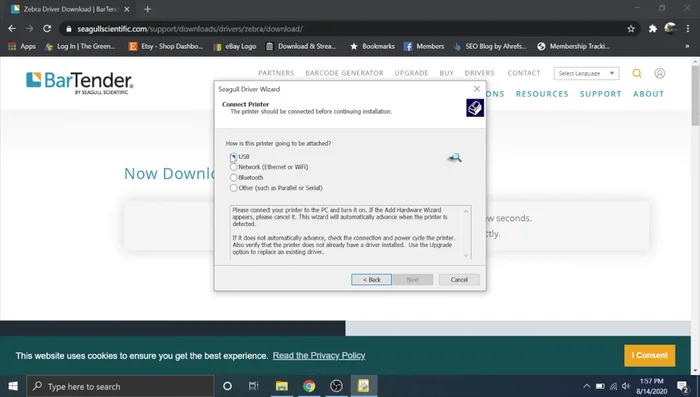Click the page vertical scrollbar thumb

pos(695,96)
